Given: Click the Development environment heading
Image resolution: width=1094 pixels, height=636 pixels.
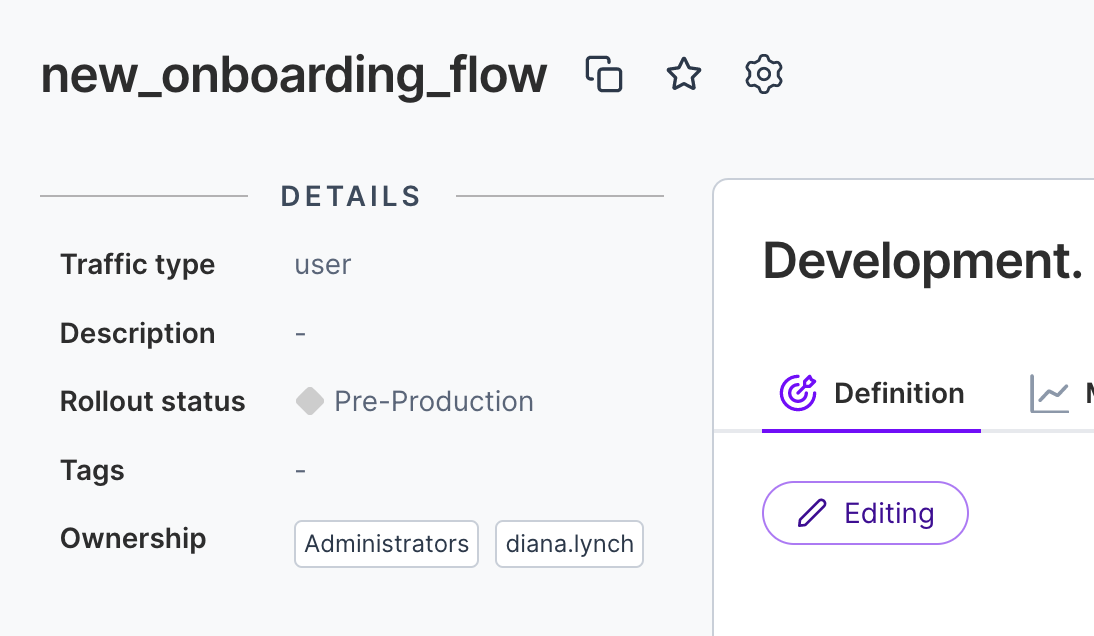Looking at the screenshot, I should click(922, 261).
